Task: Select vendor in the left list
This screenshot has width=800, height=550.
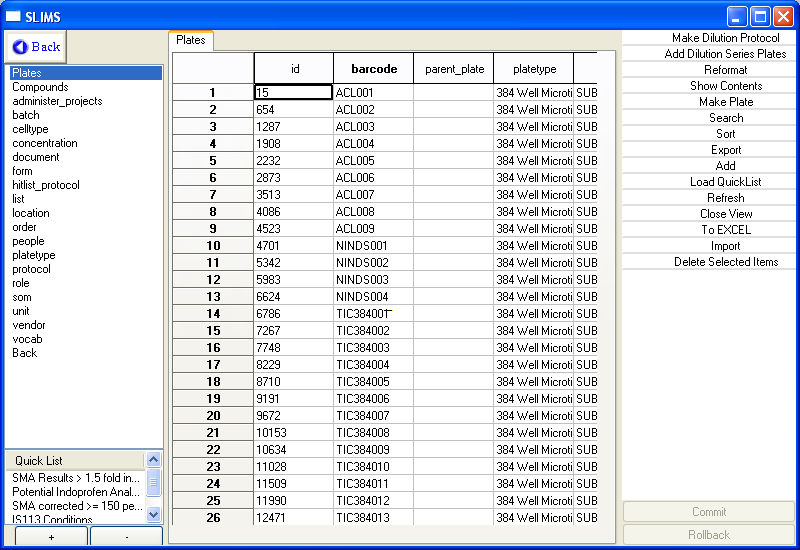Action: tap(28, 325)
